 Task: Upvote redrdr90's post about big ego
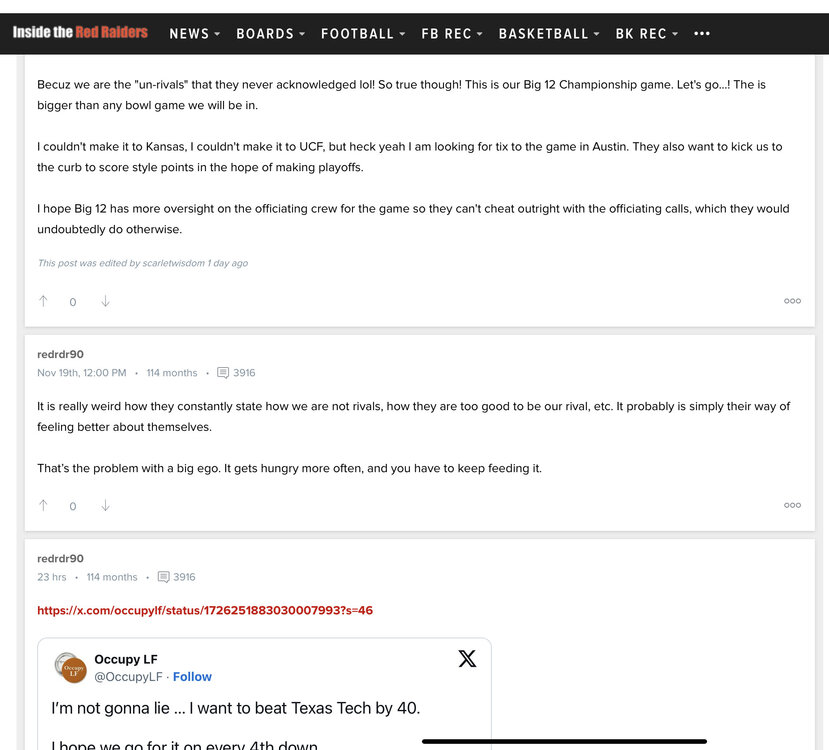point(43,505)
